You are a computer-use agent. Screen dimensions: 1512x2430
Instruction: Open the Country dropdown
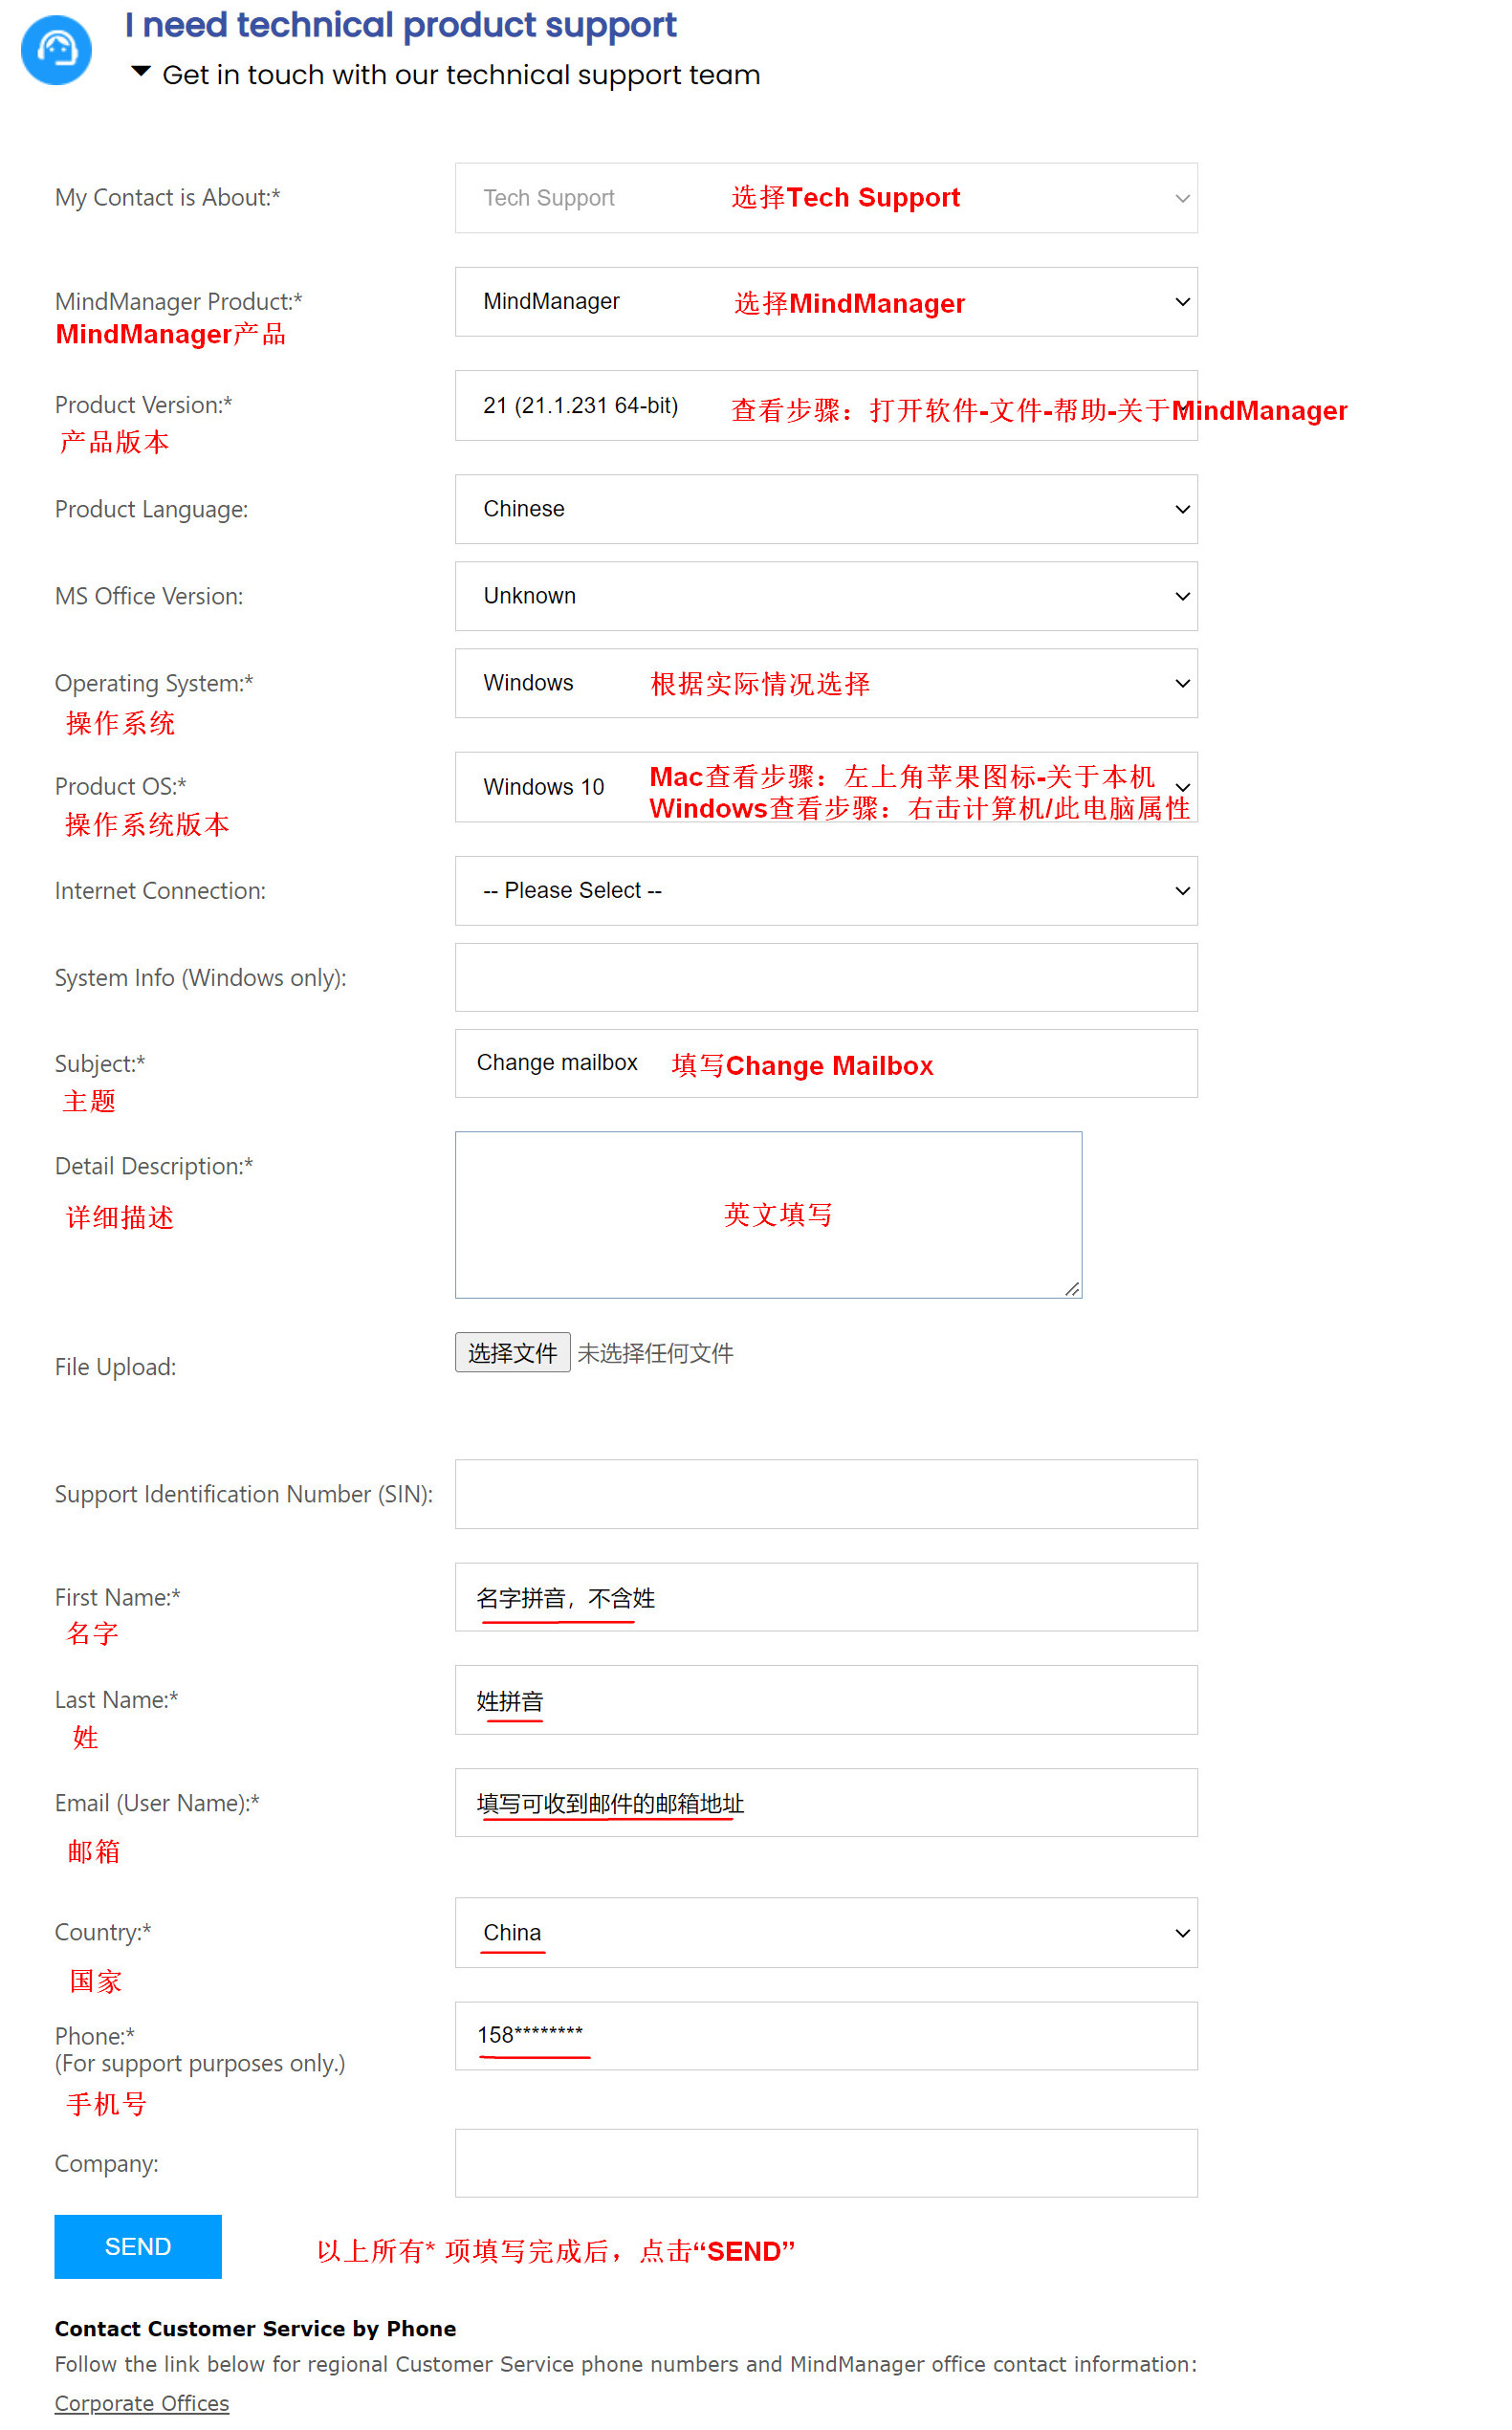pyautogui.click(x=825, y=1932)
